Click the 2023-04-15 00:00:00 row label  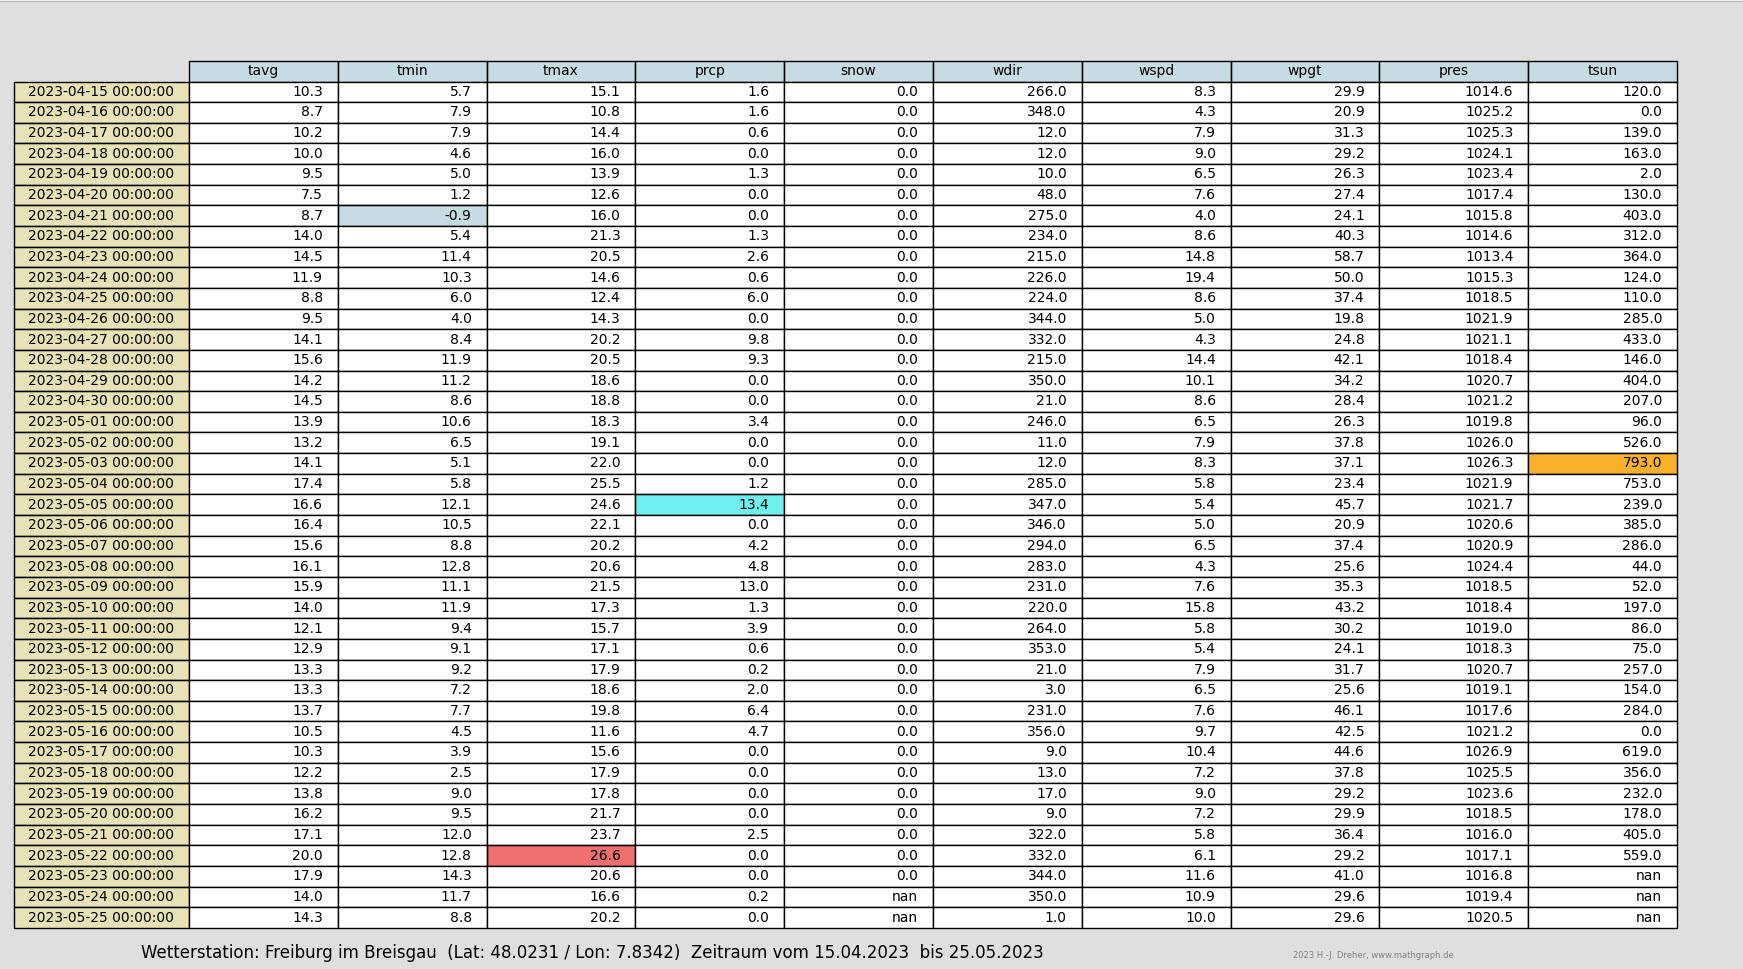click(101, 92)
